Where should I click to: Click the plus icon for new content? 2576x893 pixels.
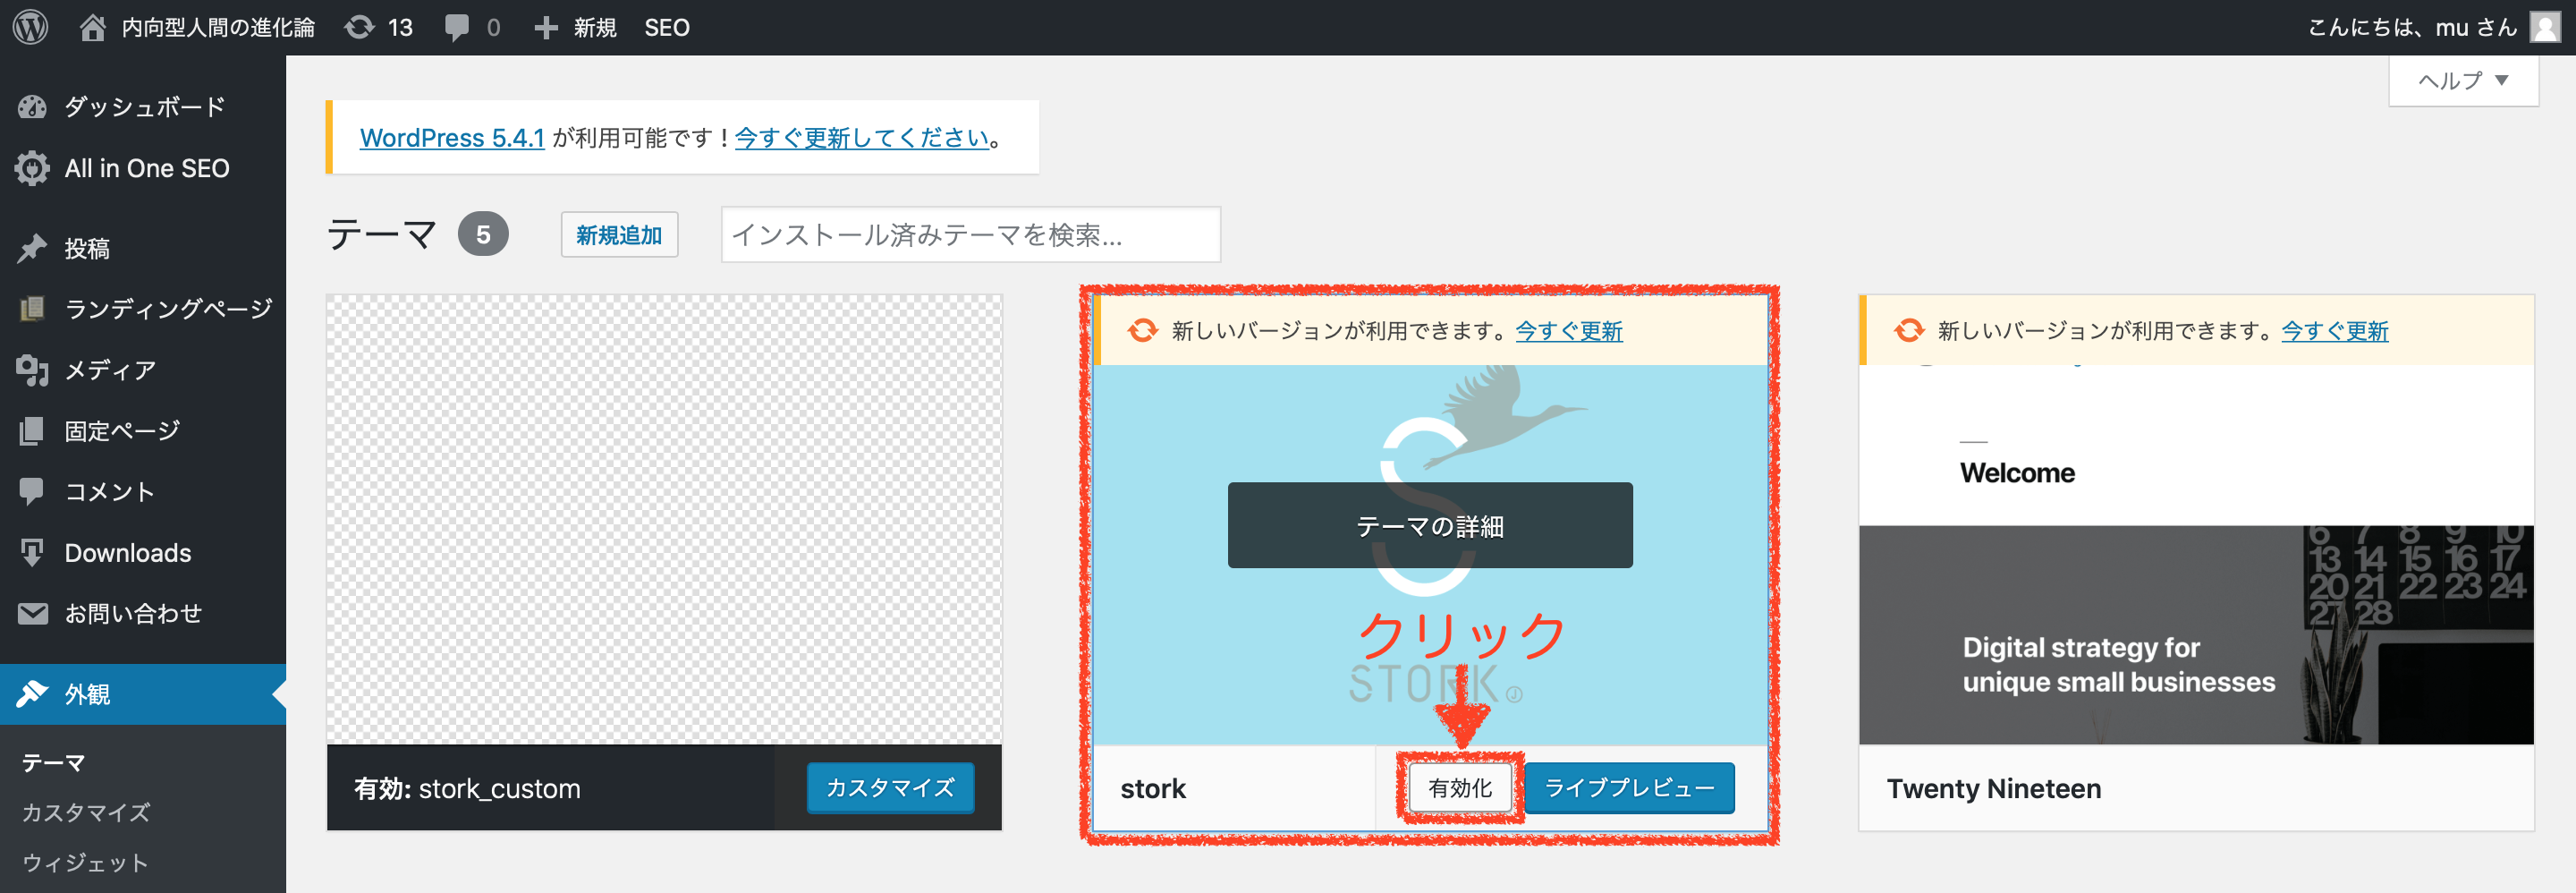point(545,28)
